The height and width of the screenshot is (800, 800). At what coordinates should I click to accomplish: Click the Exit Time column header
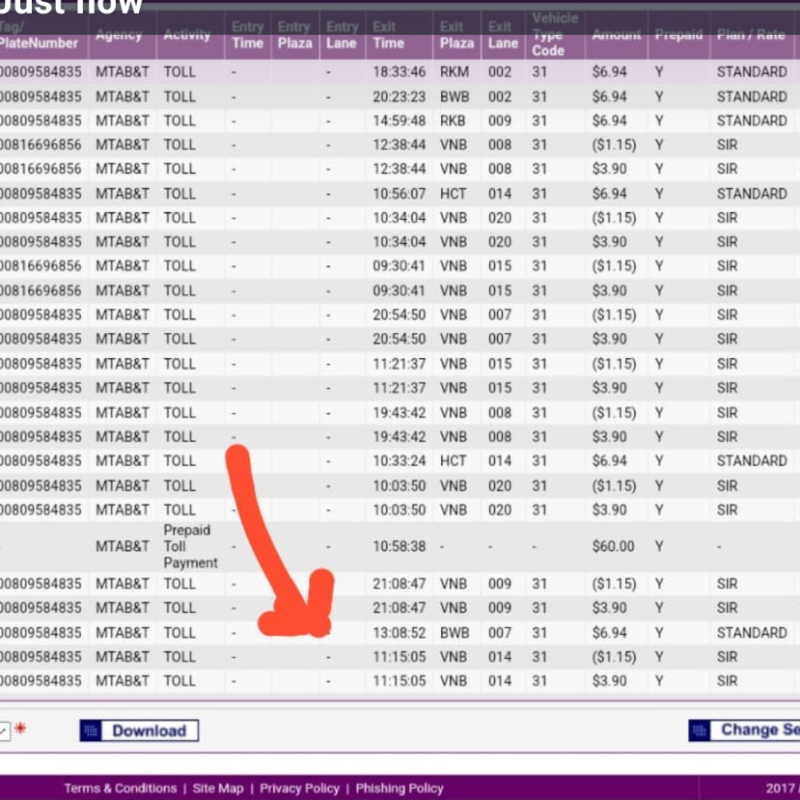point(388,35)
